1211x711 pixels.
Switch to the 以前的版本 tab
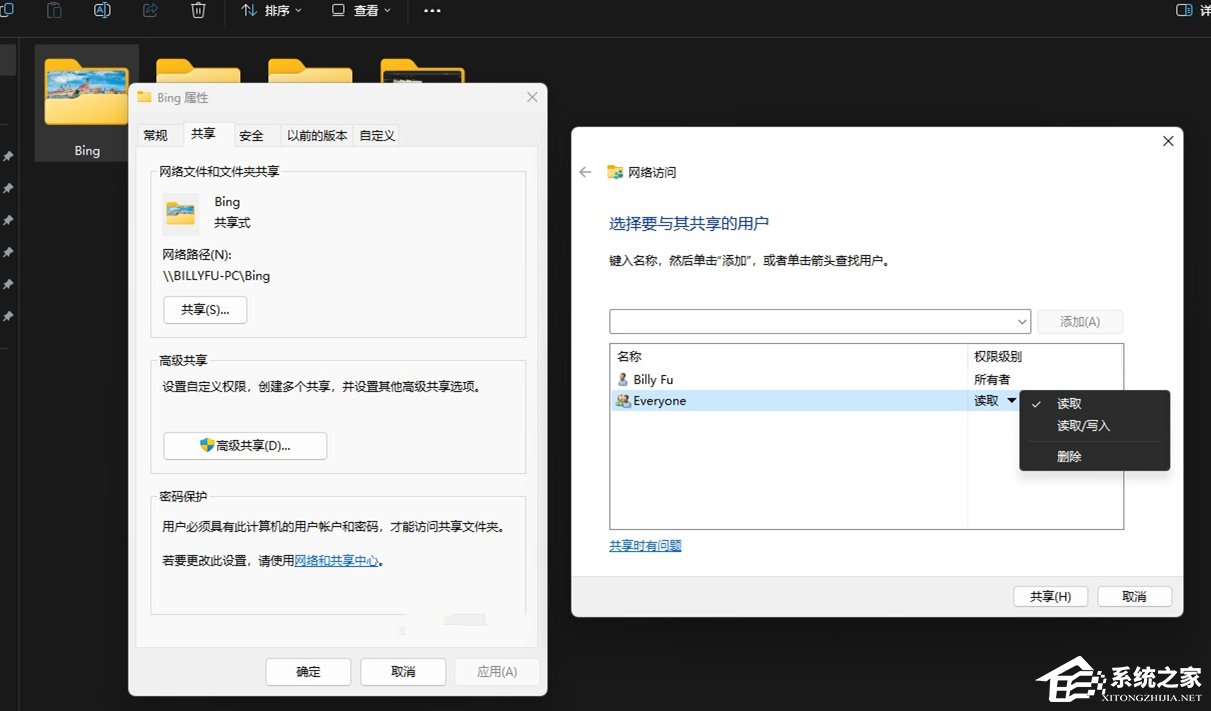click(x=316, y=134)
